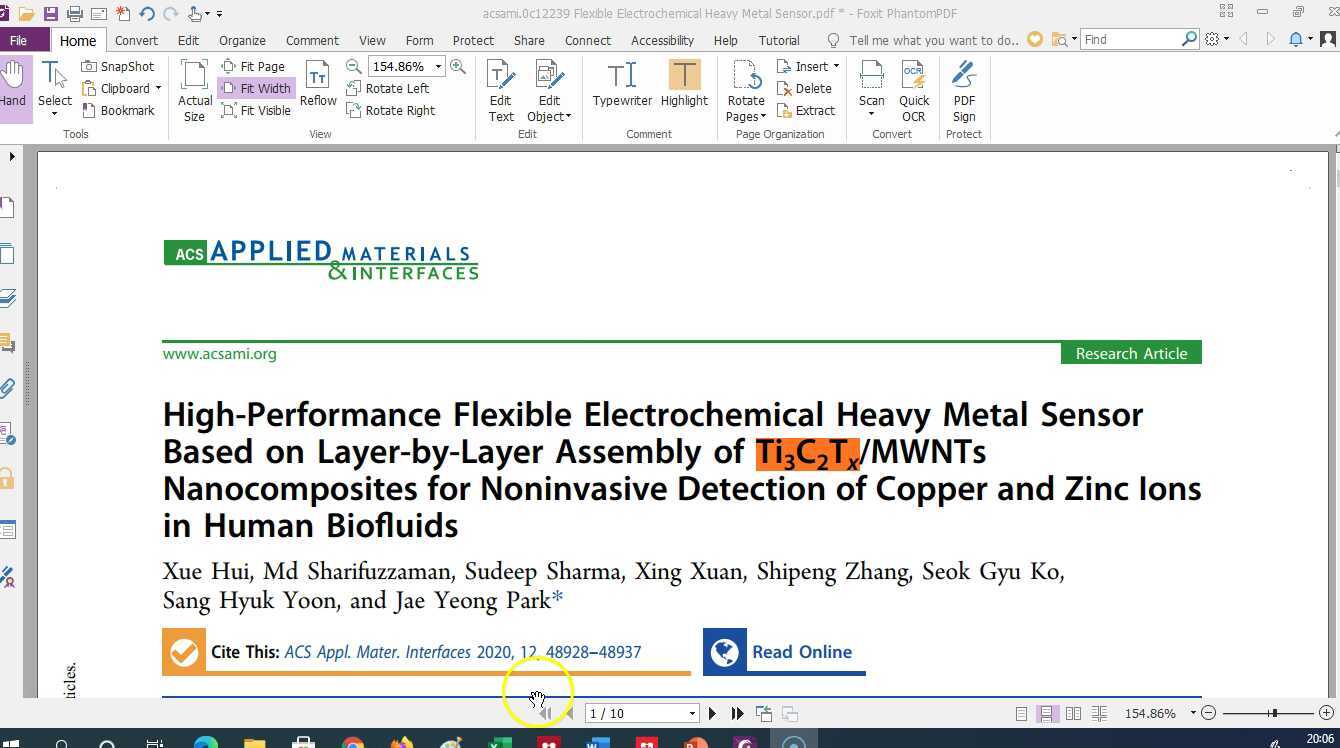Viewport: 1340px width, 748px height.
Task: Activate the Highlight tool
Action: 684,84
